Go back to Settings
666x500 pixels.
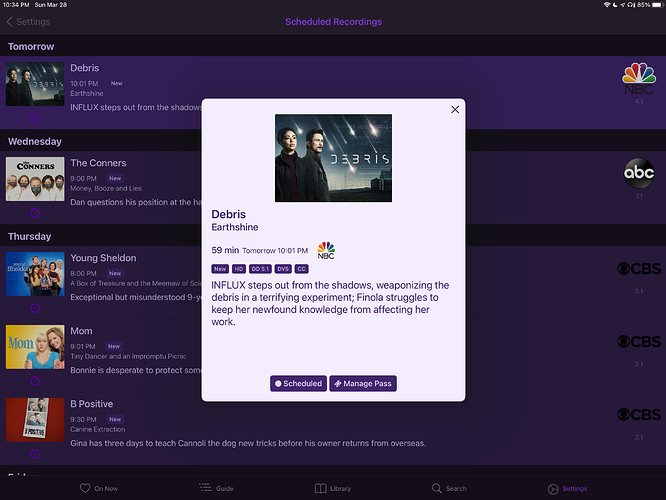(x=28, y=21)
